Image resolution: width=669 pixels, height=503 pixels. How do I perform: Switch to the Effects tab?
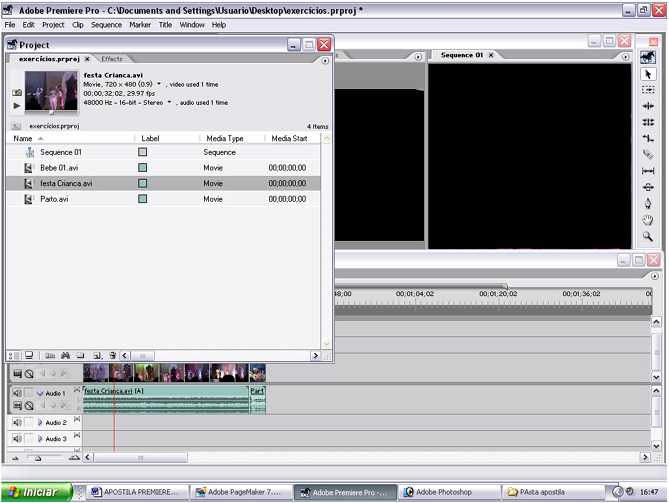[111, 59]
